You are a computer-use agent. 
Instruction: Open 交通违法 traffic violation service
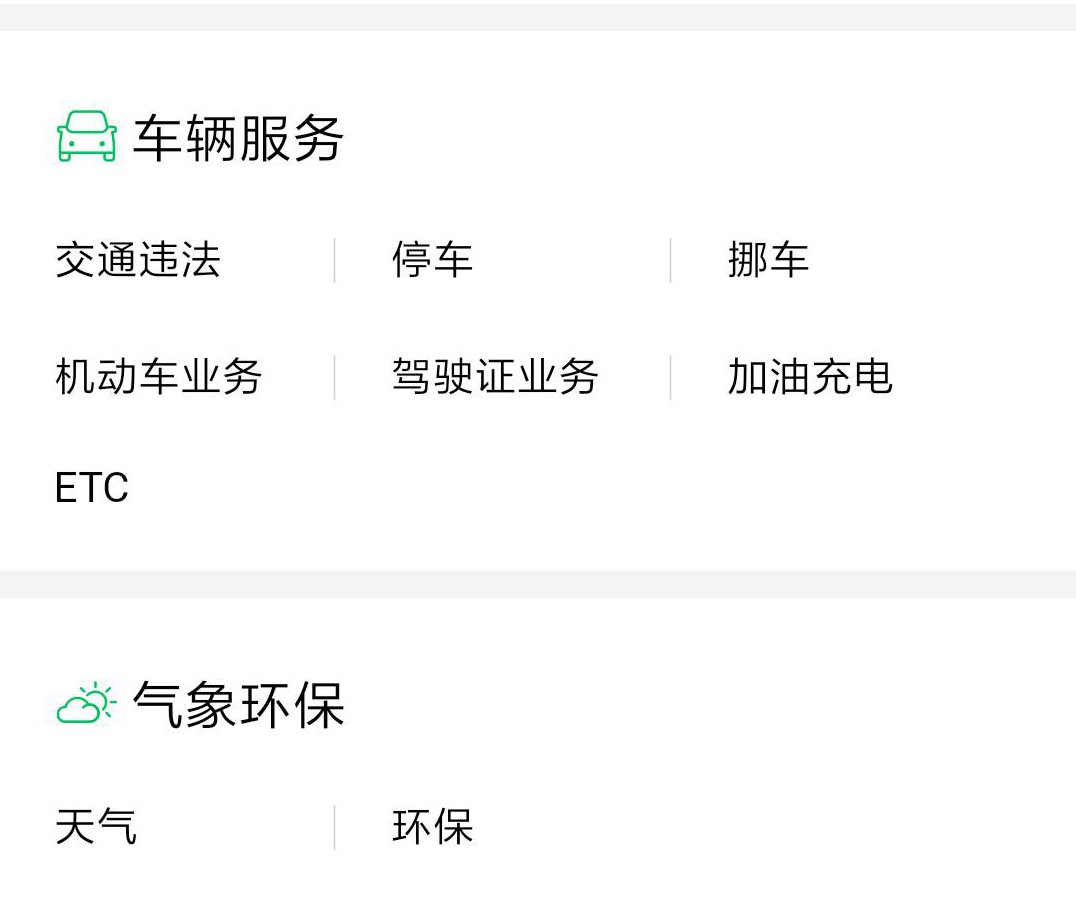tap(138, 260)
